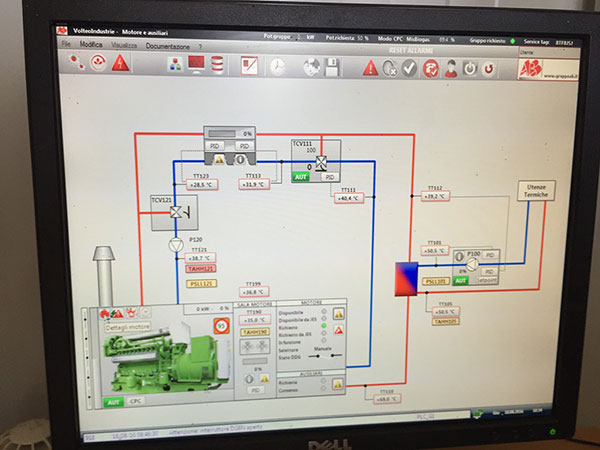Toggle the Richiesto green indicator in Motore panel
Image resolution: width=600 pixels, height=450 pixels.
pyautogui.click(x=322, y=325)
